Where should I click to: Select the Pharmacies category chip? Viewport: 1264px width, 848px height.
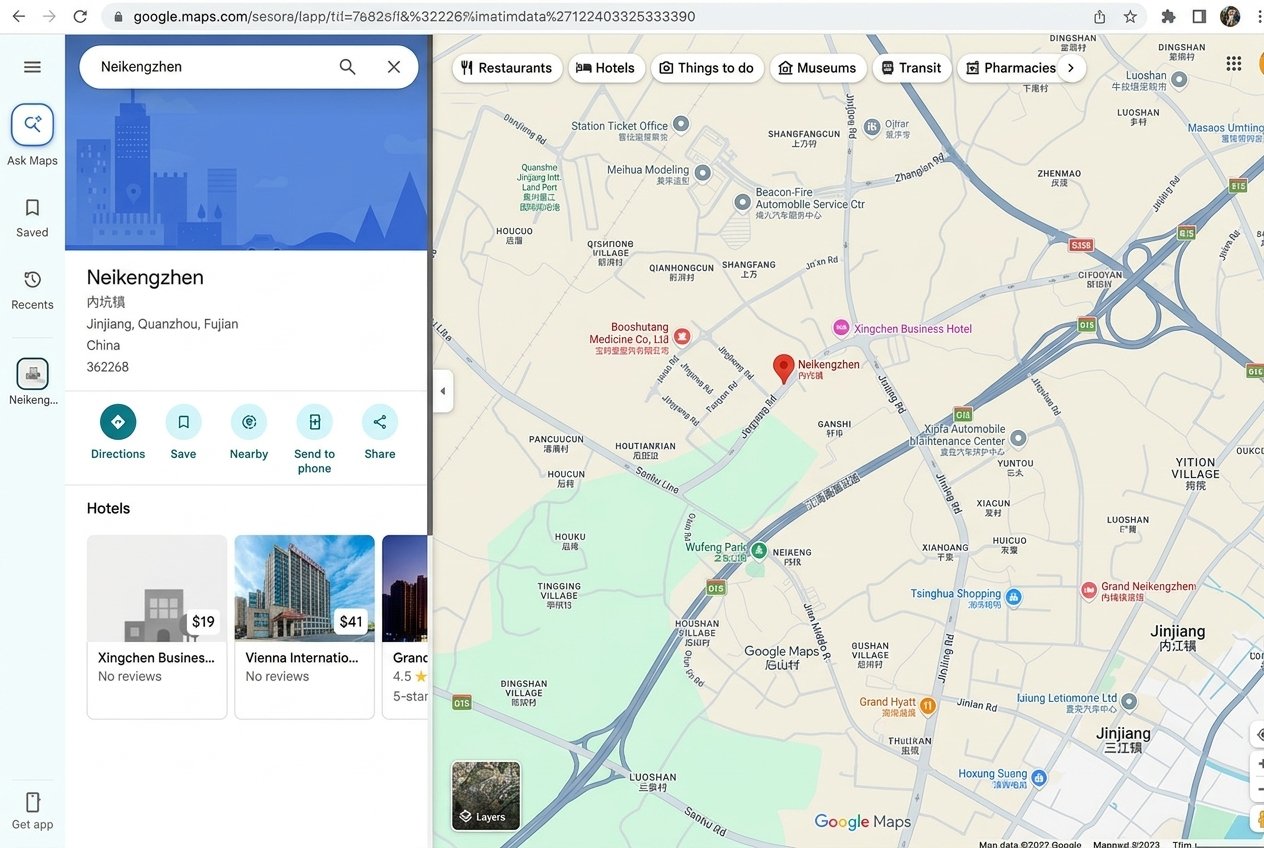pyautogui.click(x=1011, y=68)
